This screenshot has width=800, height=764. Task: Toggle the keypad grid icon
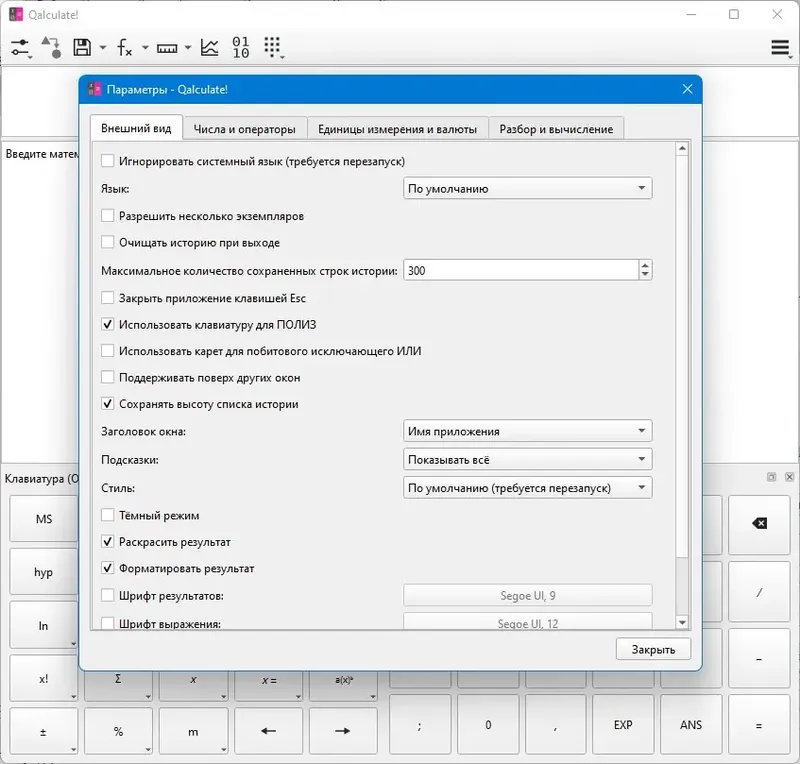tap(273, 47)
